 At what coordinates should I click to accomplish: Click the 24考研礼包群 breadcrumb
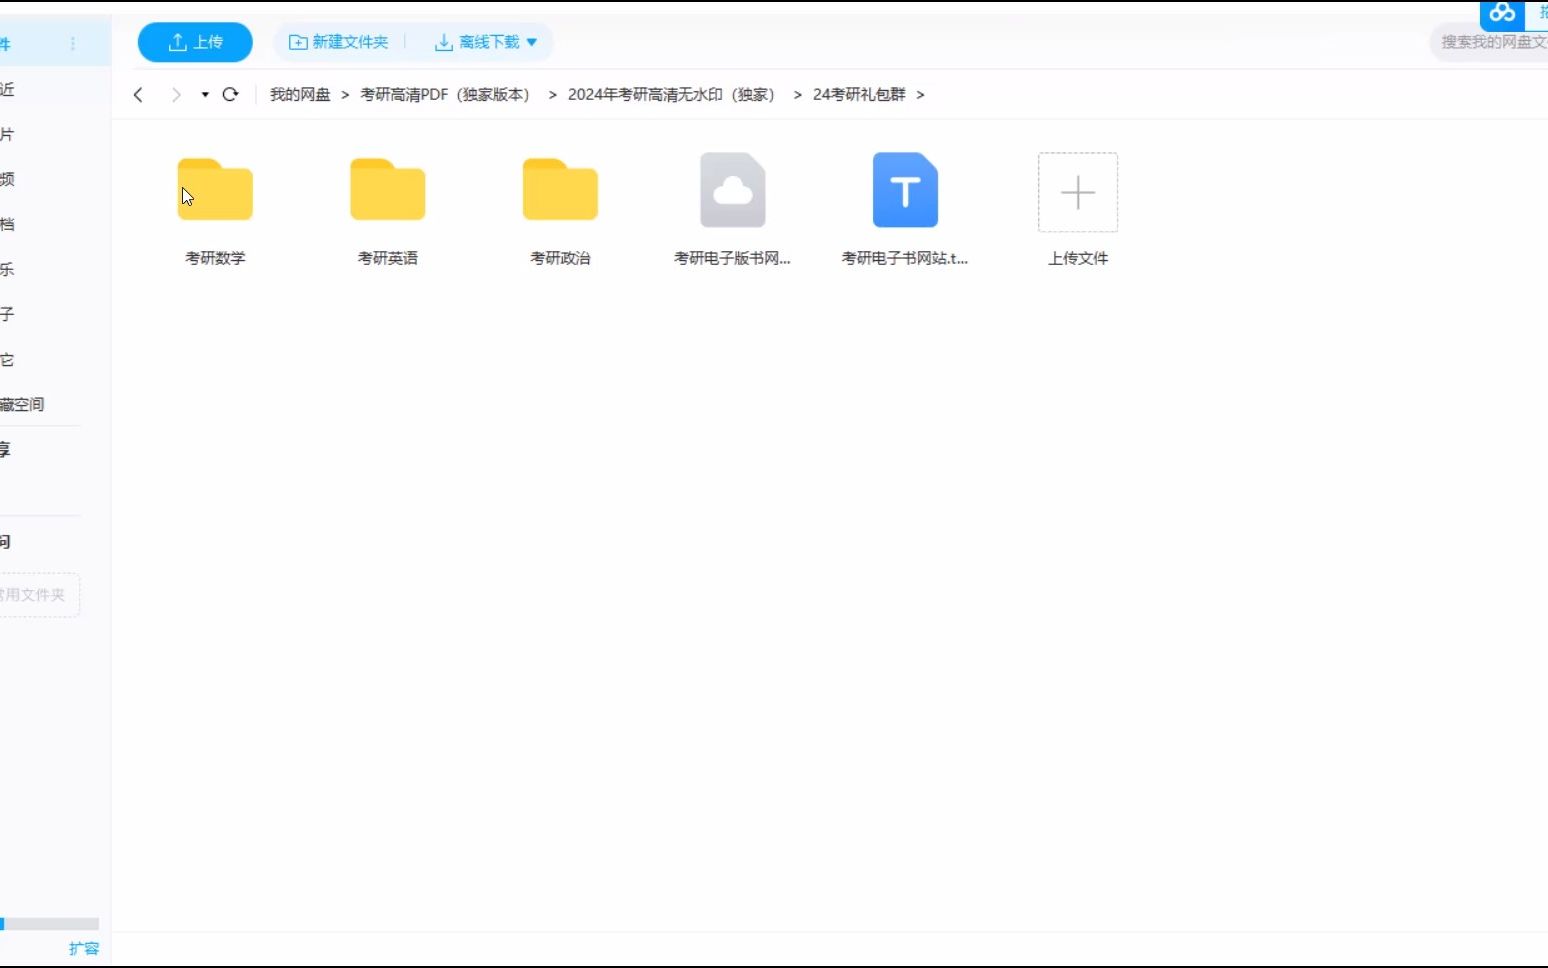click(859, 94)
